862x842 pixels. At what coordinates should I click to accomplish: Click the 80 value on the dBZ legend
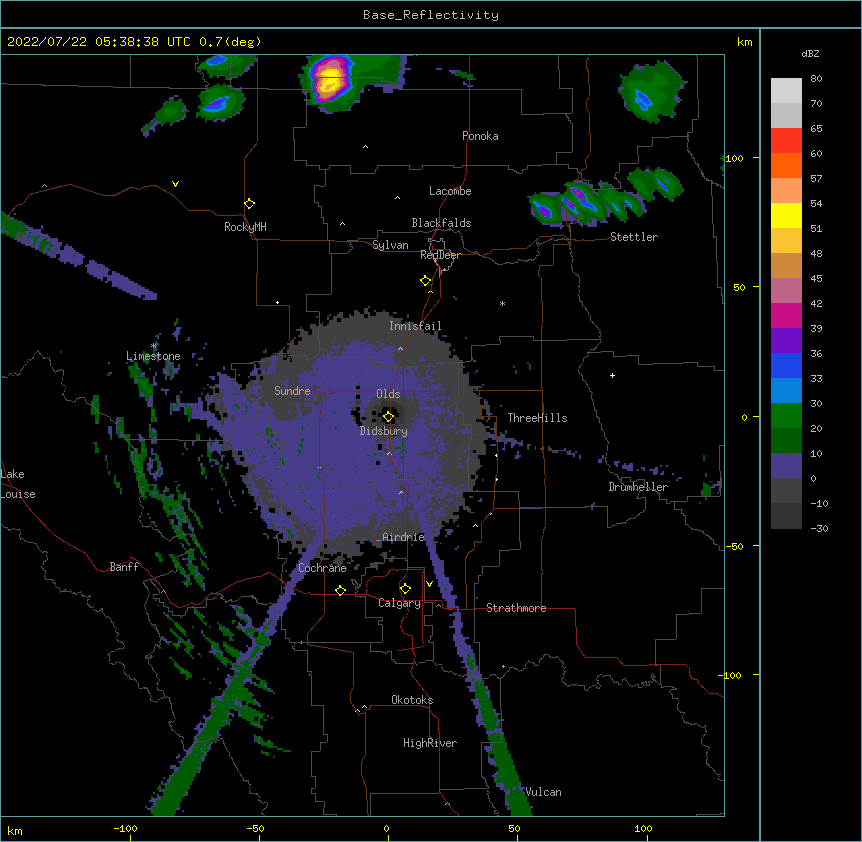816,79
